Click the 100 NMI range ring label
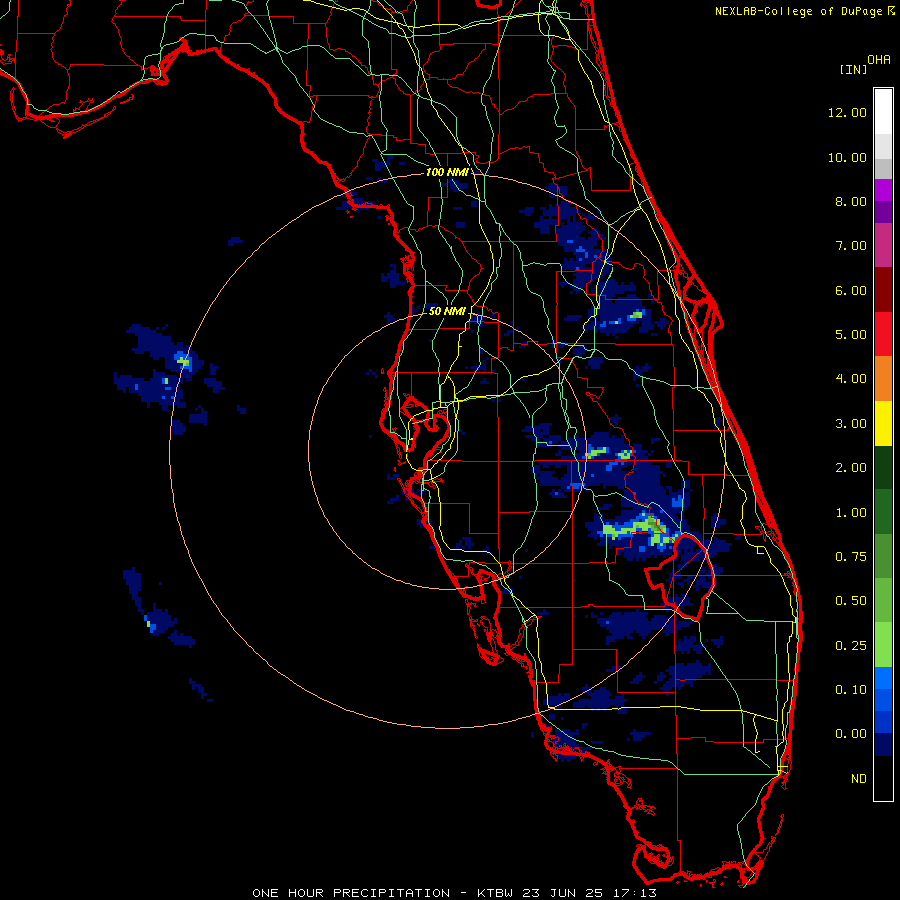900x900 pixels. pyautogui.click(x=447, y=172)
